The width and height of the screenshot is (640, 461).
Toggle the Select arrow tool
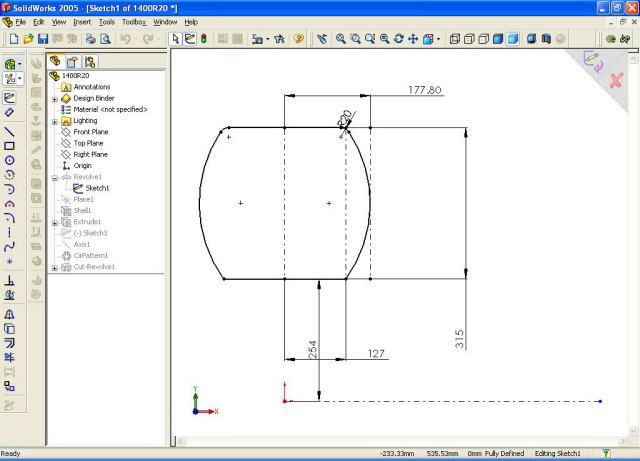pyautogui.click(x=176, y=39)
